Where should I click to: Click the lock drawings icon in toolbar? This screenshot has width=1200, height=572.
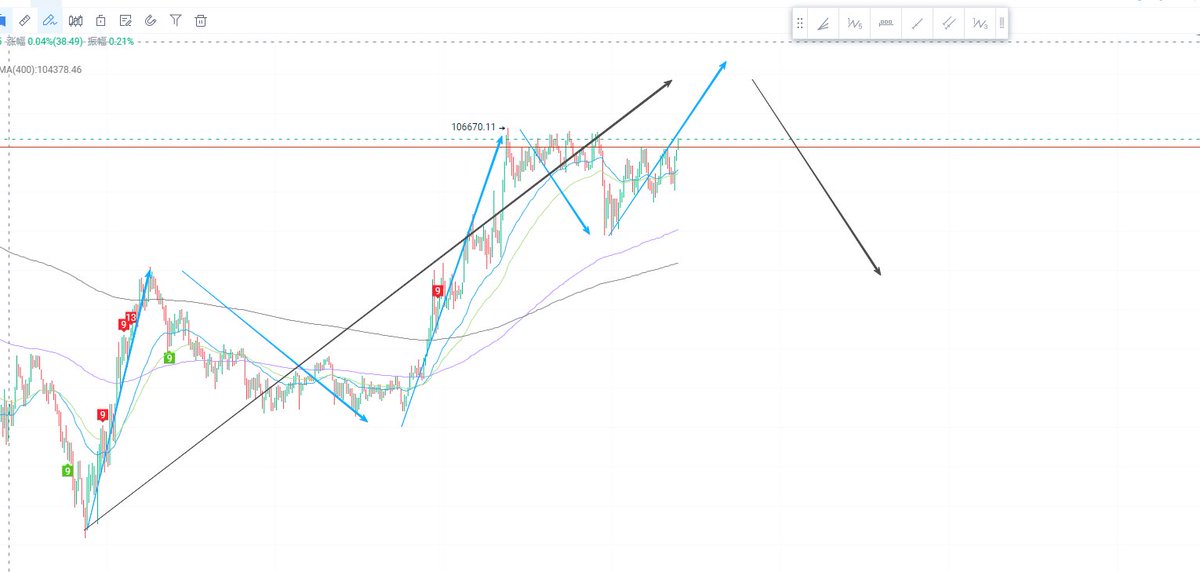click(101, 20)
